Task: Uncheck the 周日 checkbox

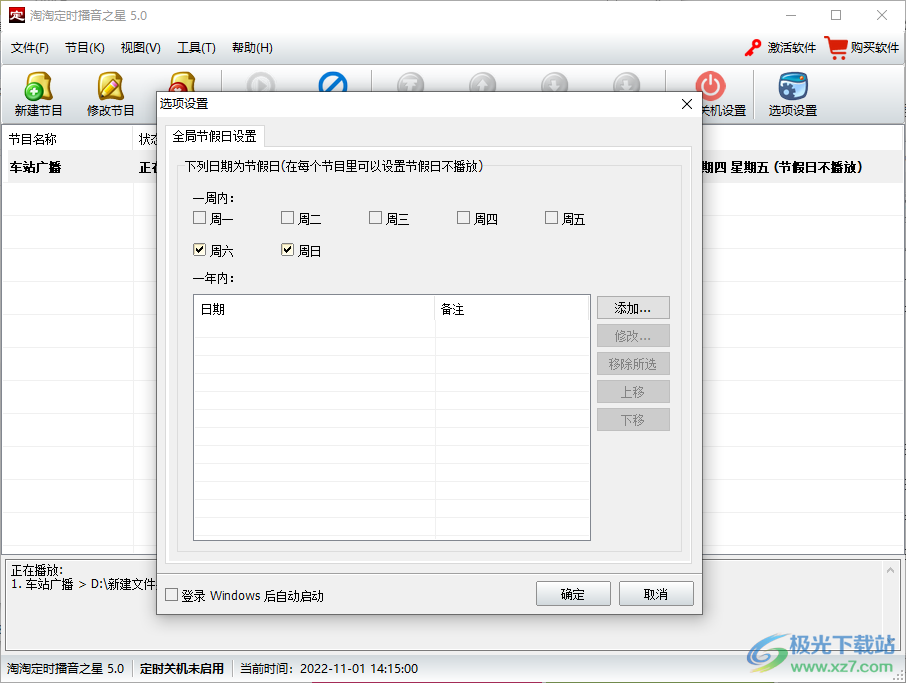Action: click(x=287, y=250)
